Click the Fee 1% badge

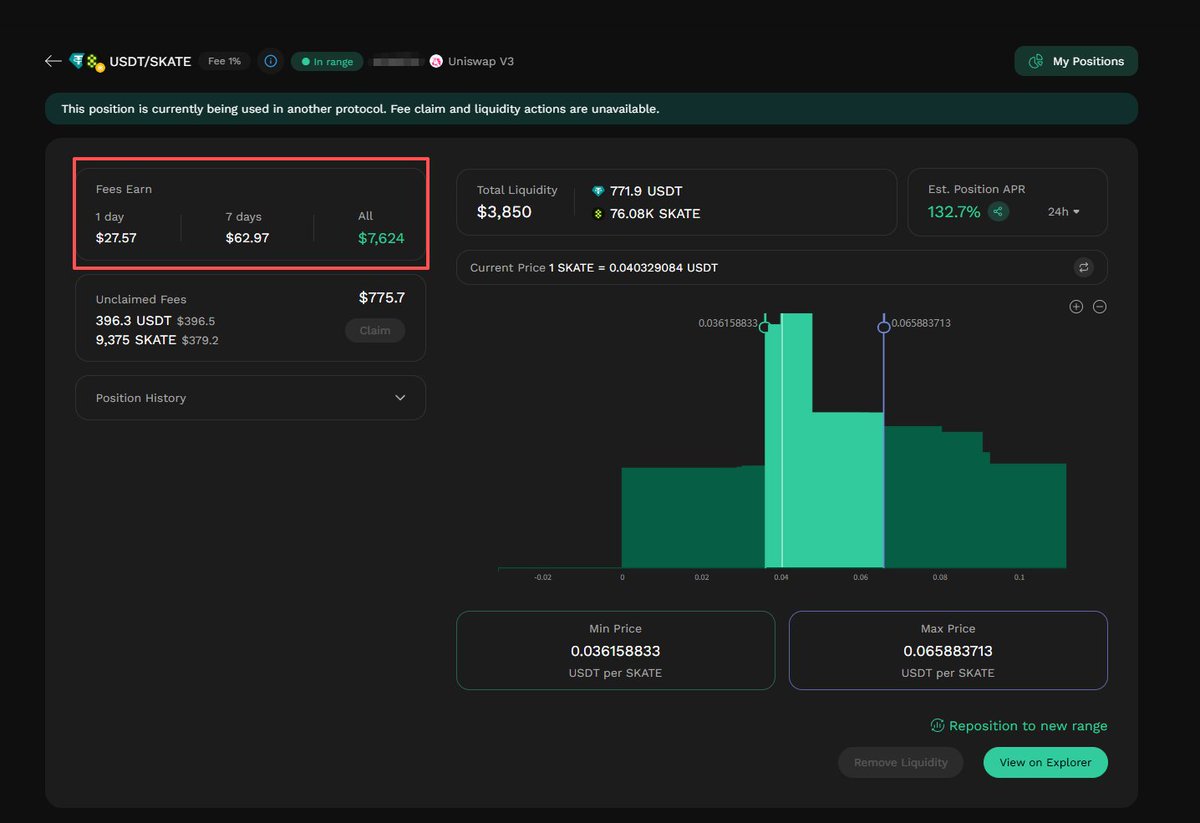224,61
